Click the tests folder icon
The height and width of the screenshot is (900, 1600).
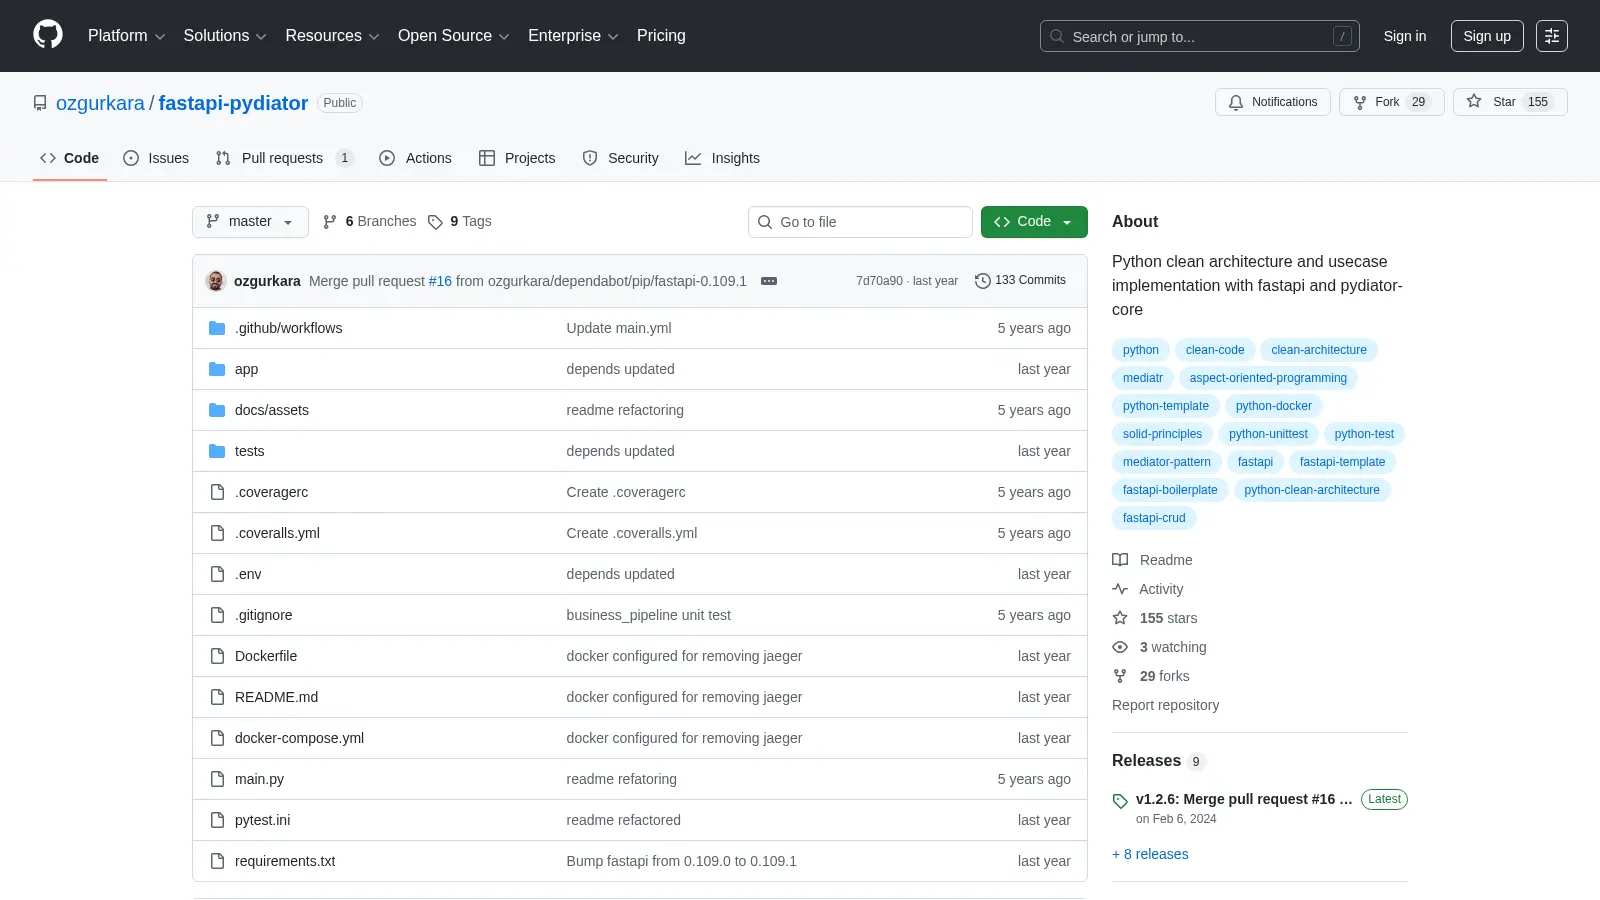pos(217,451)
